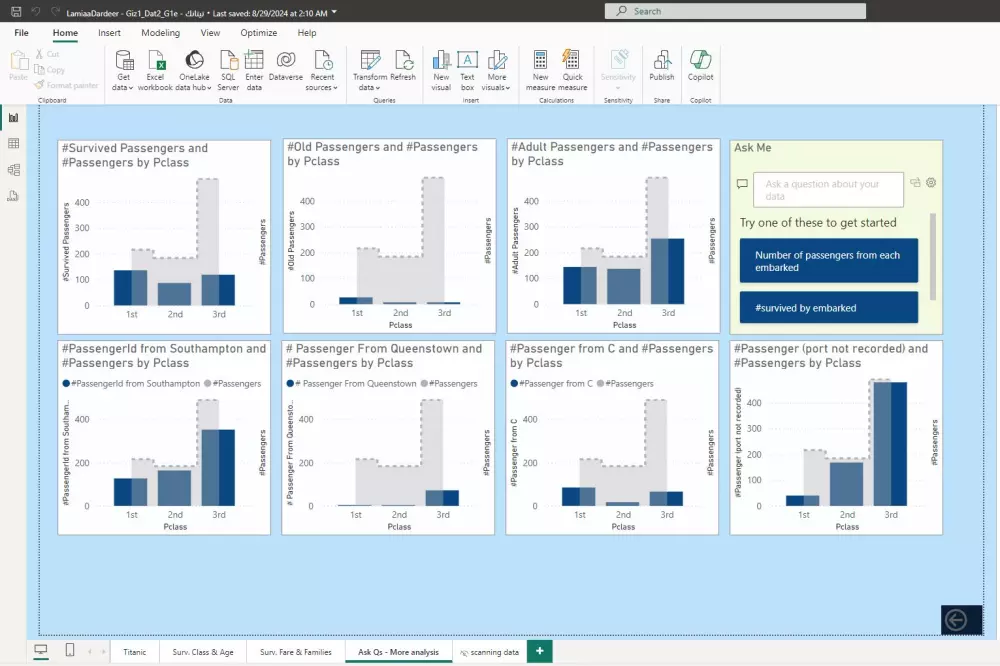Toggle mobile layout view at the bottom left
The image size is (1000, 666).
click(x=69, y=648)
